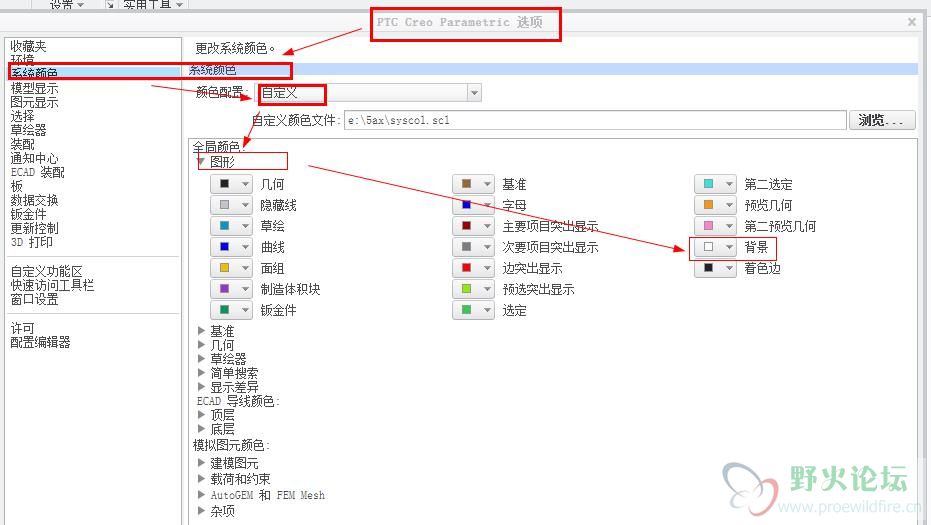Open the 基准 brown color swatch
Screen dimensions: 931x525
(473, 184)
